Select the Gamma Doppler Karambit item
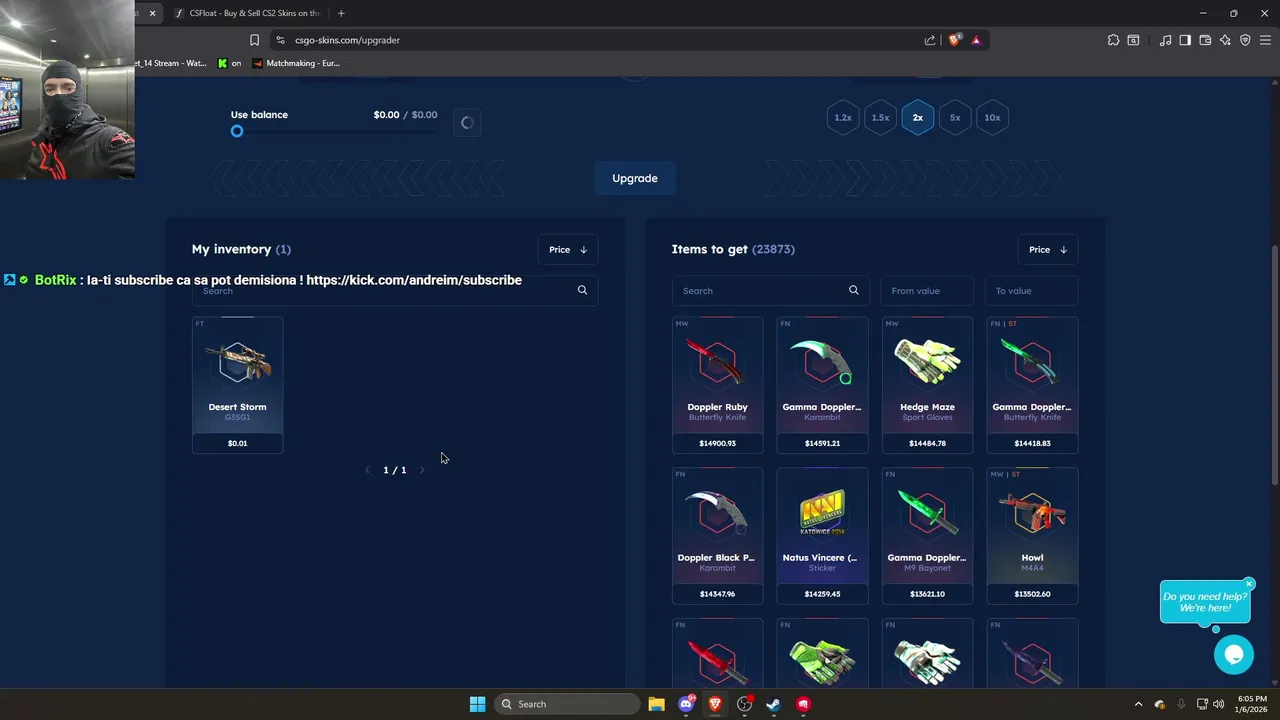This screenshot has height=720, width=1280. (822, 385)
